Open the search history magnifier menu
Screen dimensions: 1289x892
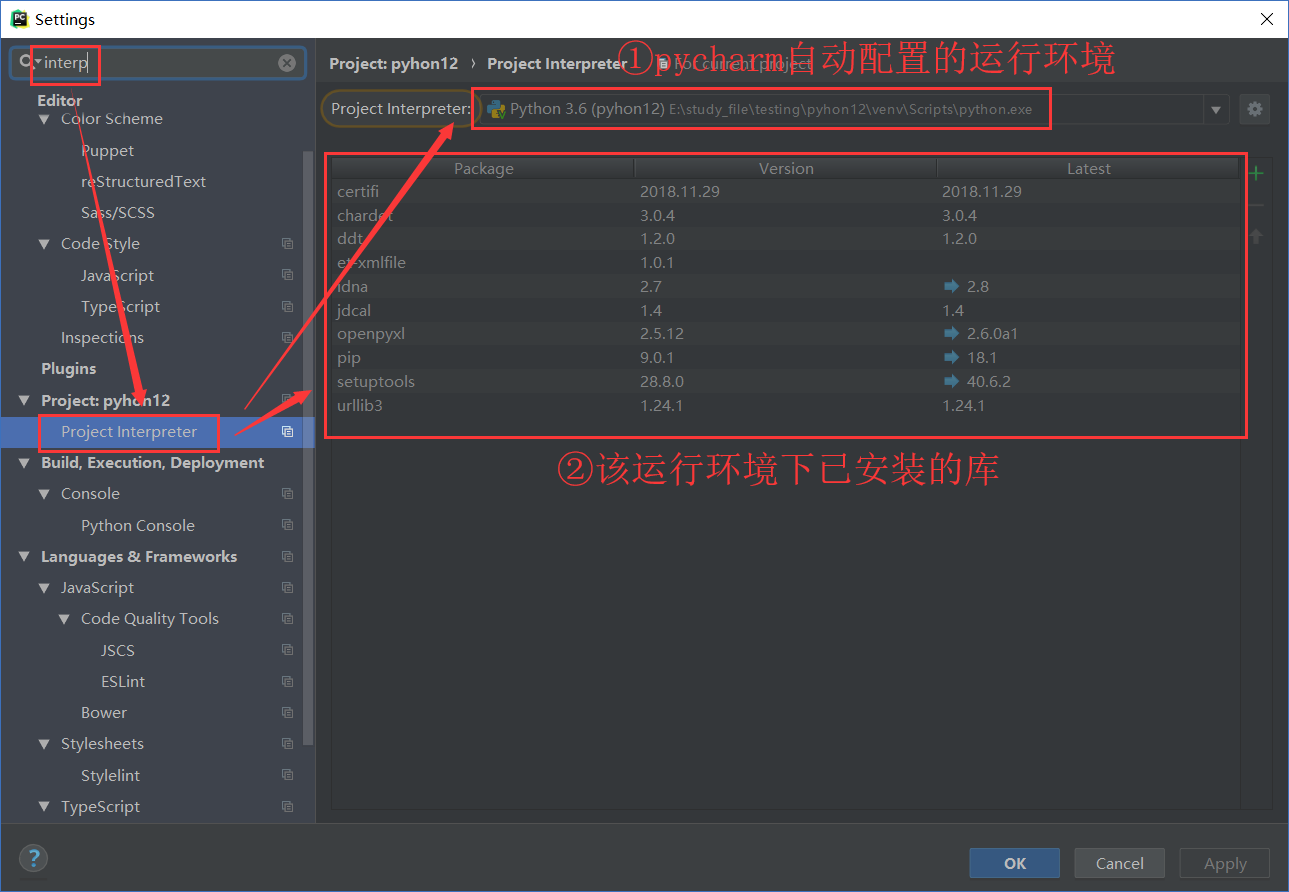pyautogui.click(x=27, y=63)
